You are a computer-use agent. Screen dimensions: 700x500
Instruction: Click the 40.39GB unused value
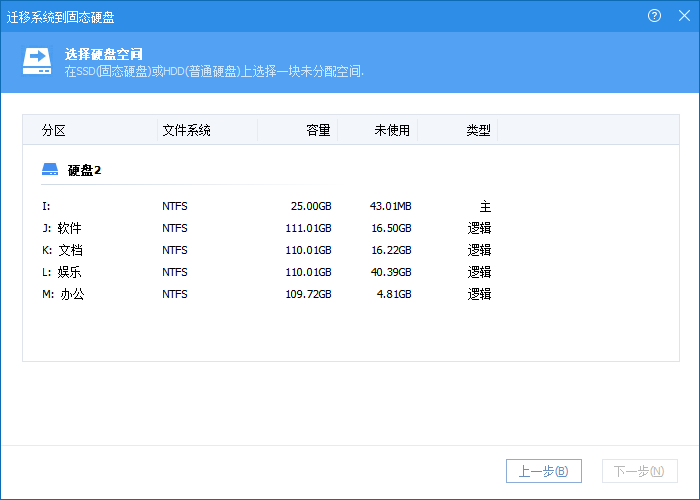(391, 272)
